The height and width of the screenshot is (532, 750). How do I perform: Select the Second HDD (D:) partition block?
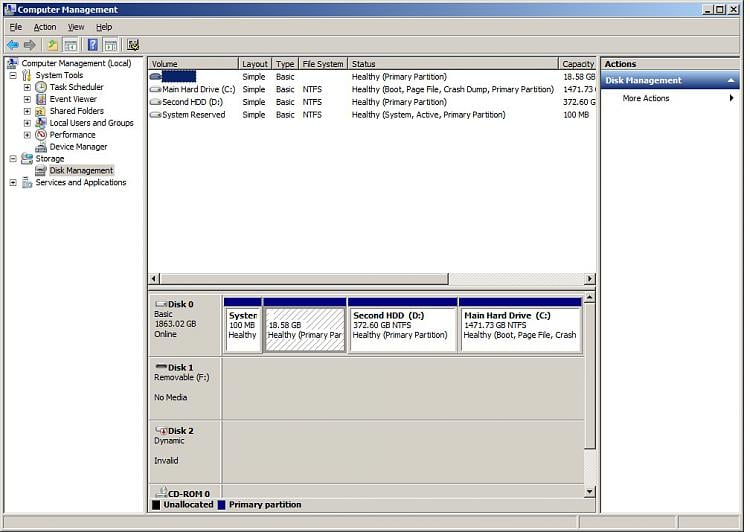pos(403,325)
